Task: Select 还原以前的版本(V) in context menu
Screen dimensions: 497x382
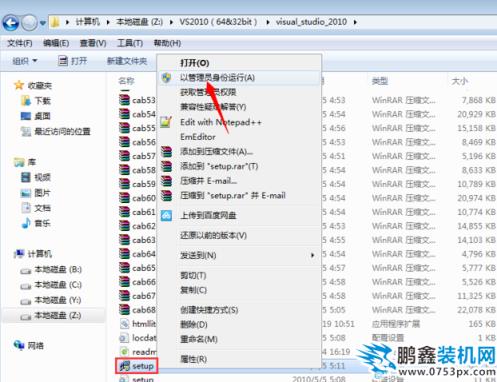Action: (x=213, y=235)
